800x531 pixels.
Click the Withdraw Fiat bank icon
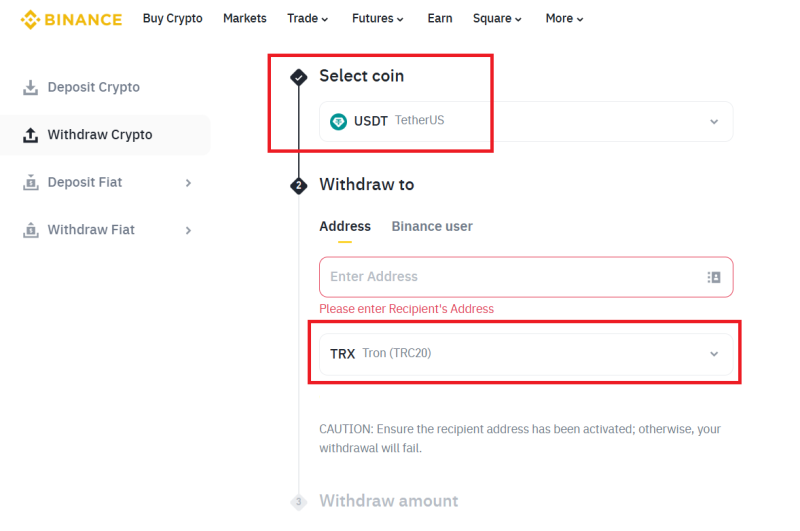pyautogui.click(x=31, y=230)
